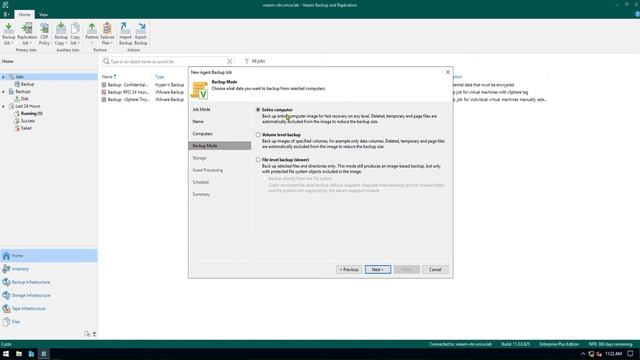This screenshot has height=360, width=640.
Task: Open the Replication Job ribbon button
Action: [27, 34]
